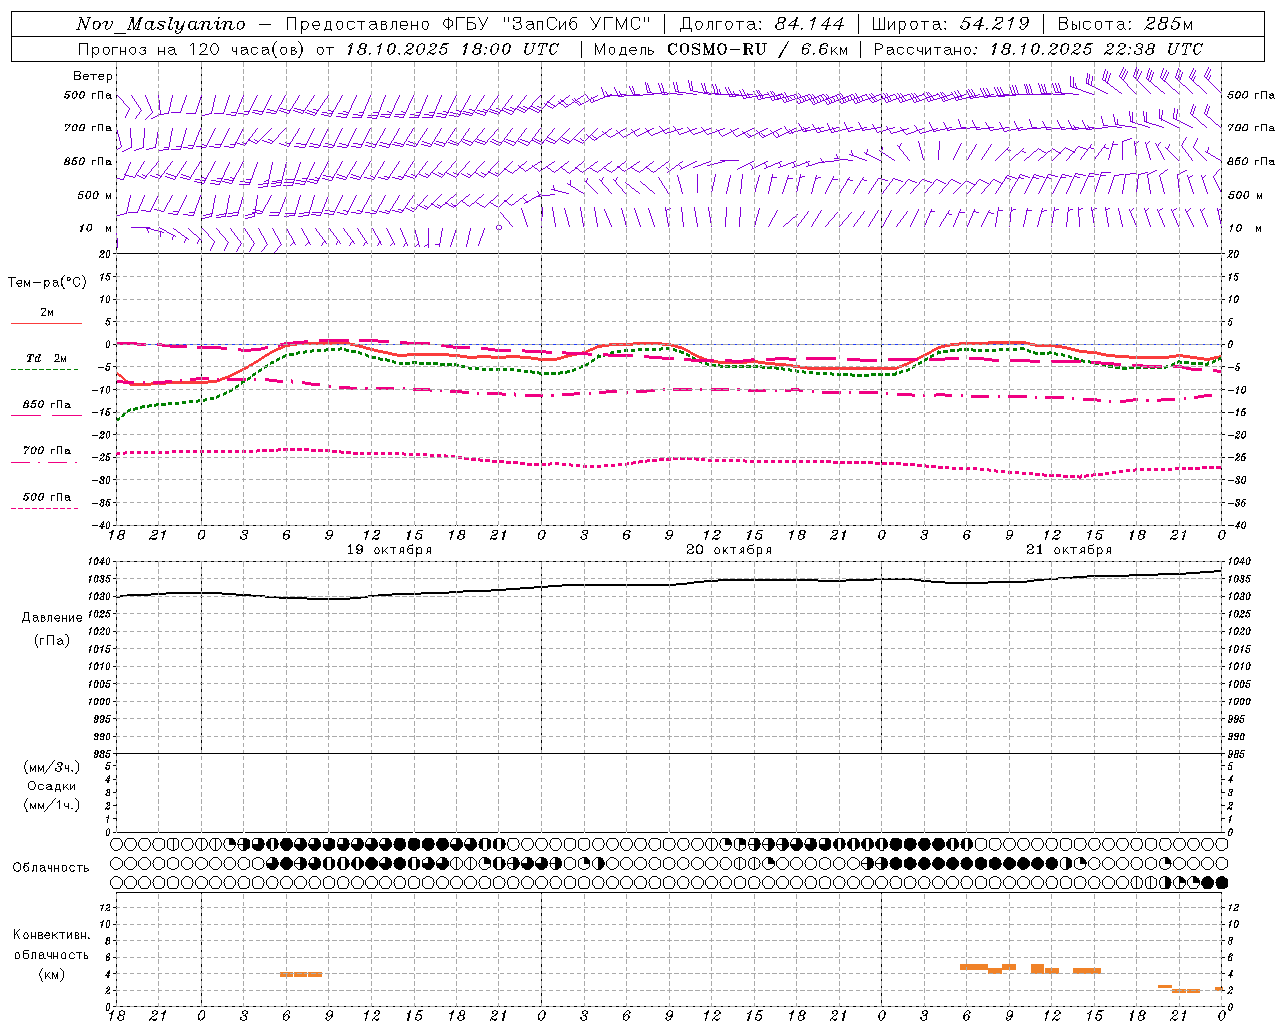Click the (км) convective cloud unit label
The width and height of the screenshot is (1280, 1024).
coord(52,974)
